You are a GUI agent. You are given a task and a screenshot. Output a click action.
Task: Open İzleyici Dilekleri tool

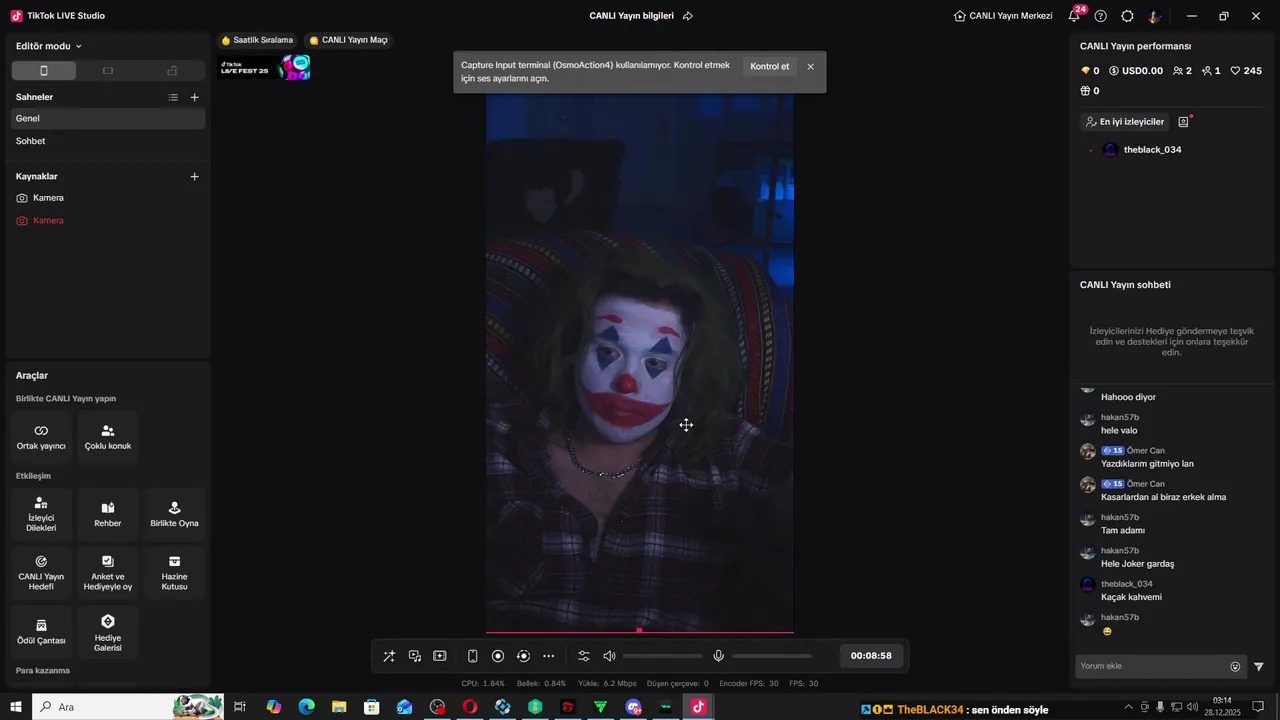point(41,514)
